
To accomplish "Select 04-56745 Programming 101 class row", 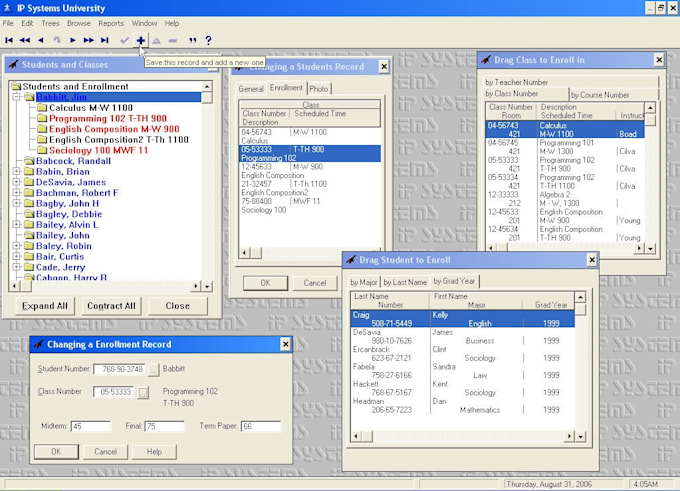I will click(565, 147).
